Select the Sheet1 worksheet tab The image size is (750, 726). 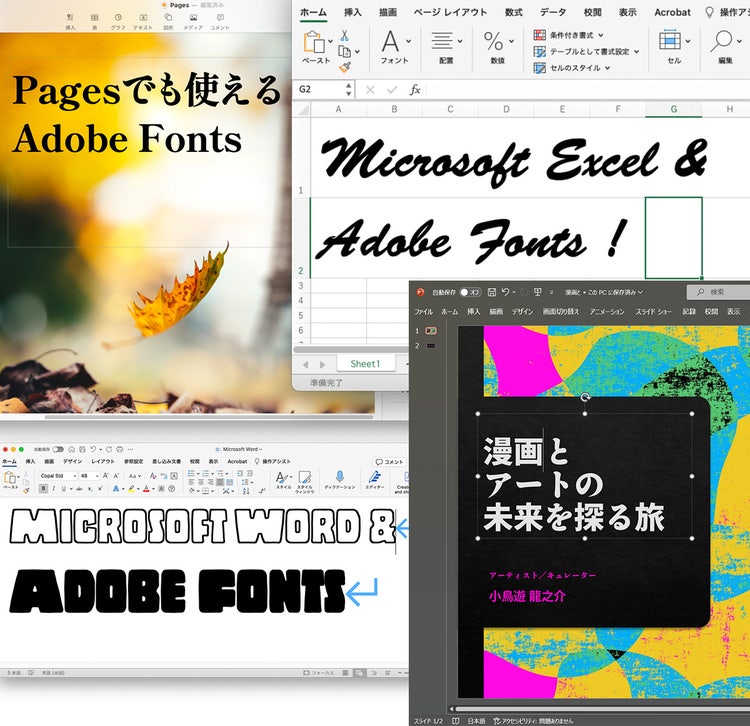coord(364,364)
